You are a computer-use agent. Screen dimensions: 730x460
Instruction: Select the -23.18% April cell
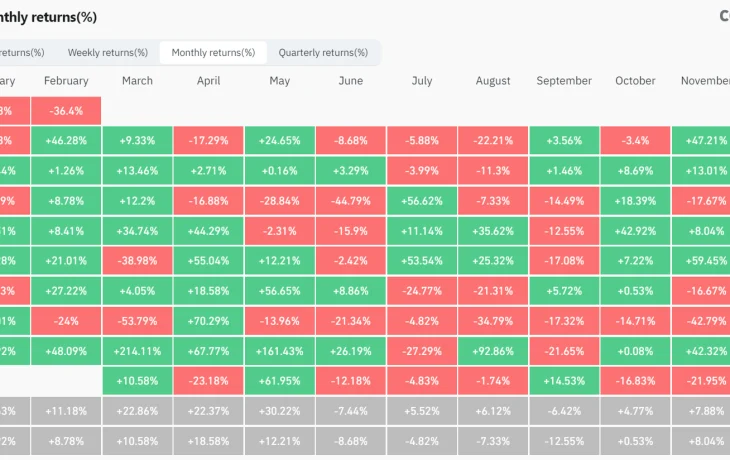pyautogui.click(x=209, y=381)
